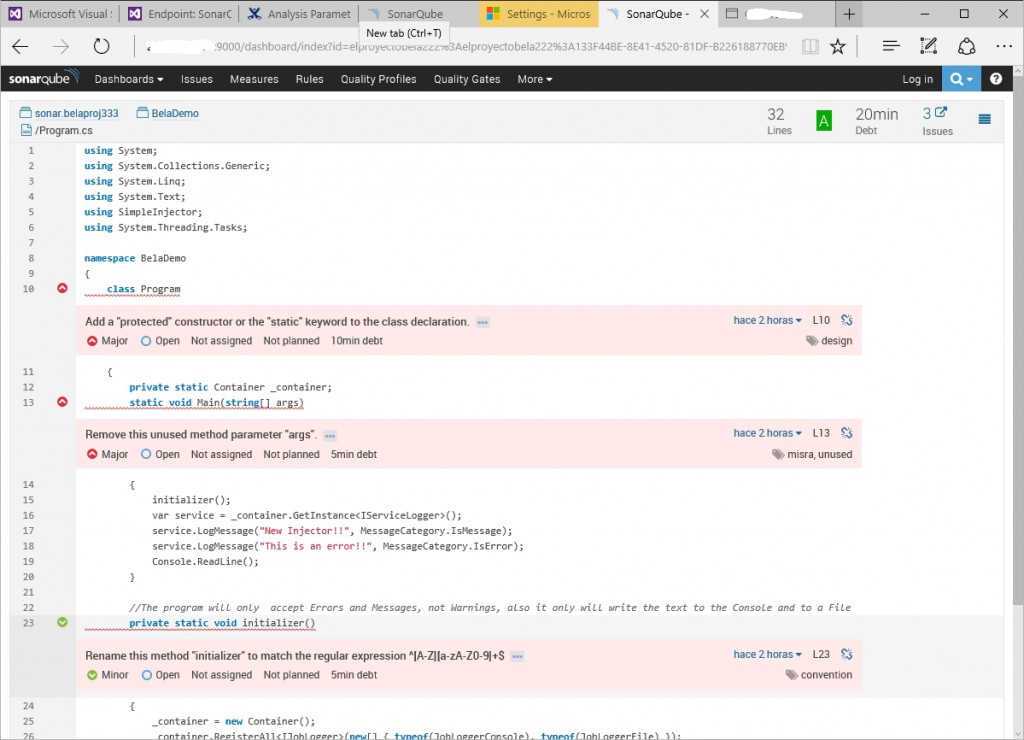This screenshot has height=740, width=1024.
Task: Open the browser Hub panel
Action: pyautogui.click(x=891, y=46)
